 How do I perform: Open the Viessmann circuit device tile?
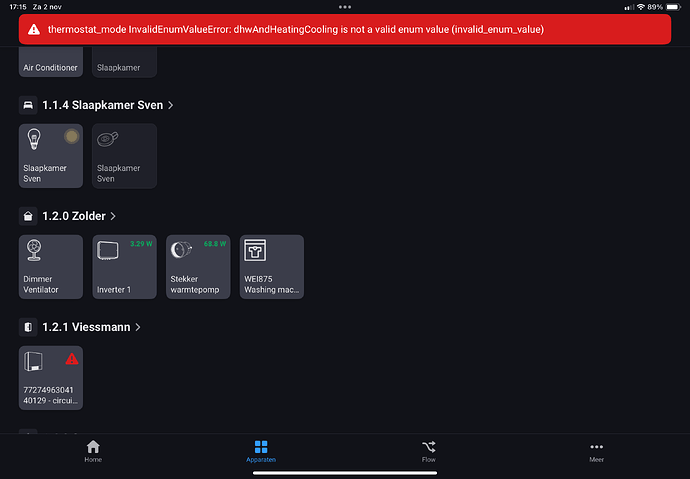click(51, 378)
